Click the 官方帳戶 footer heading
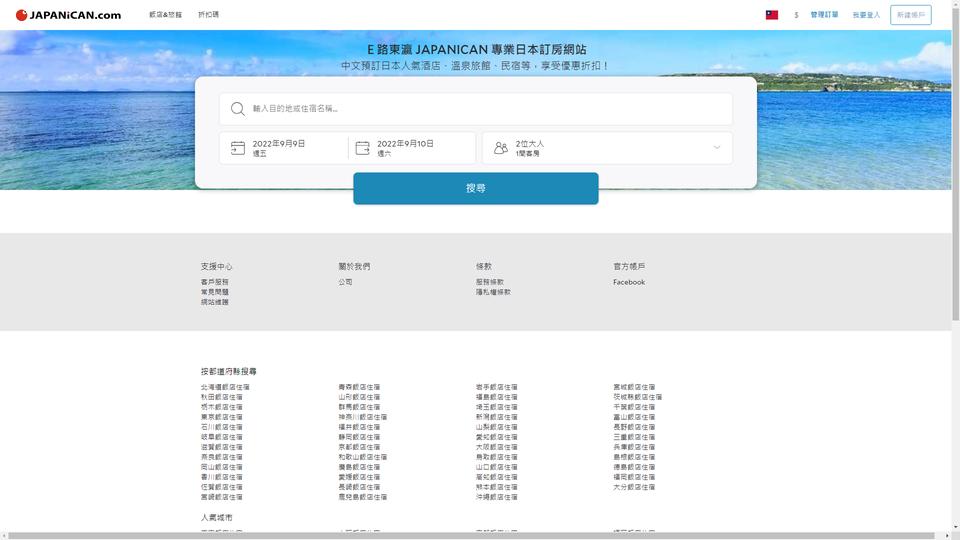 629,266
